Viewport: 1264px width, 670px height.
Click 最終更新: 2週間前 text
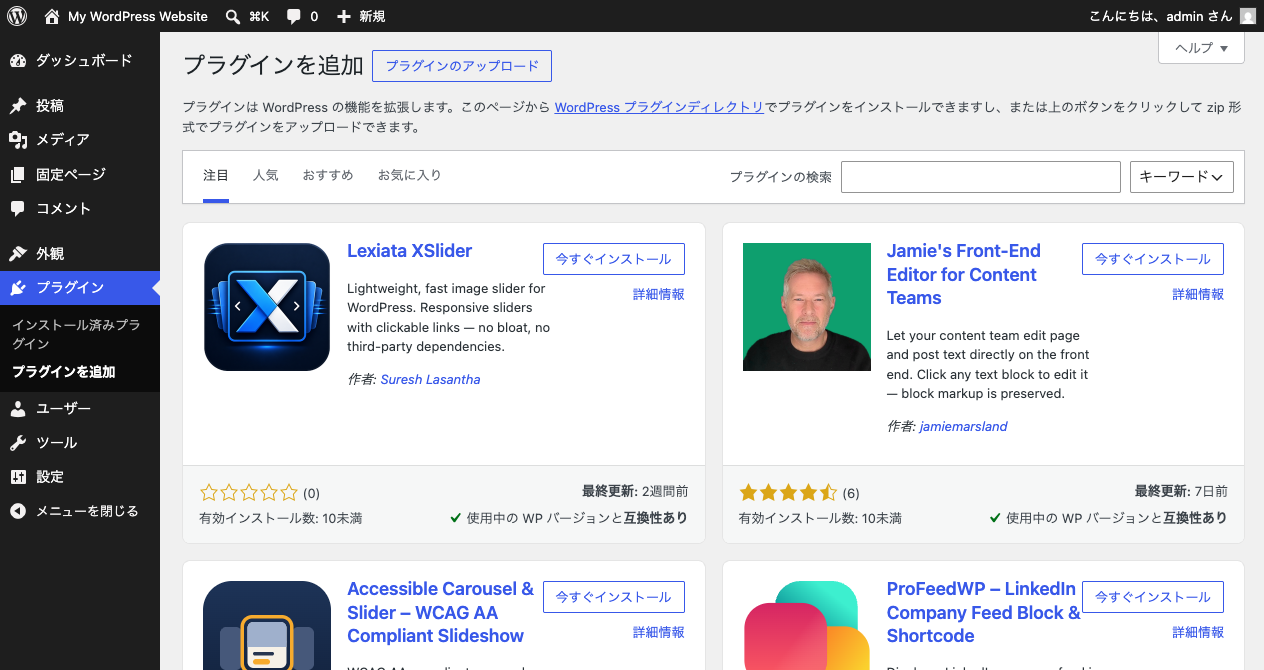click(635, 491)
